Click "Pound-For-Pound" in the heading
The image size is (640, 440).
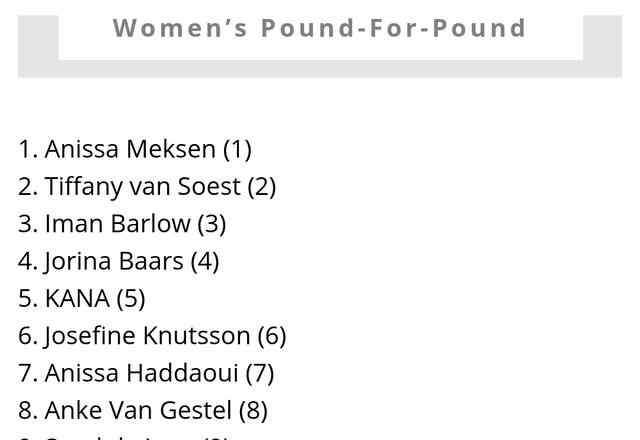[x=394, y=27]
